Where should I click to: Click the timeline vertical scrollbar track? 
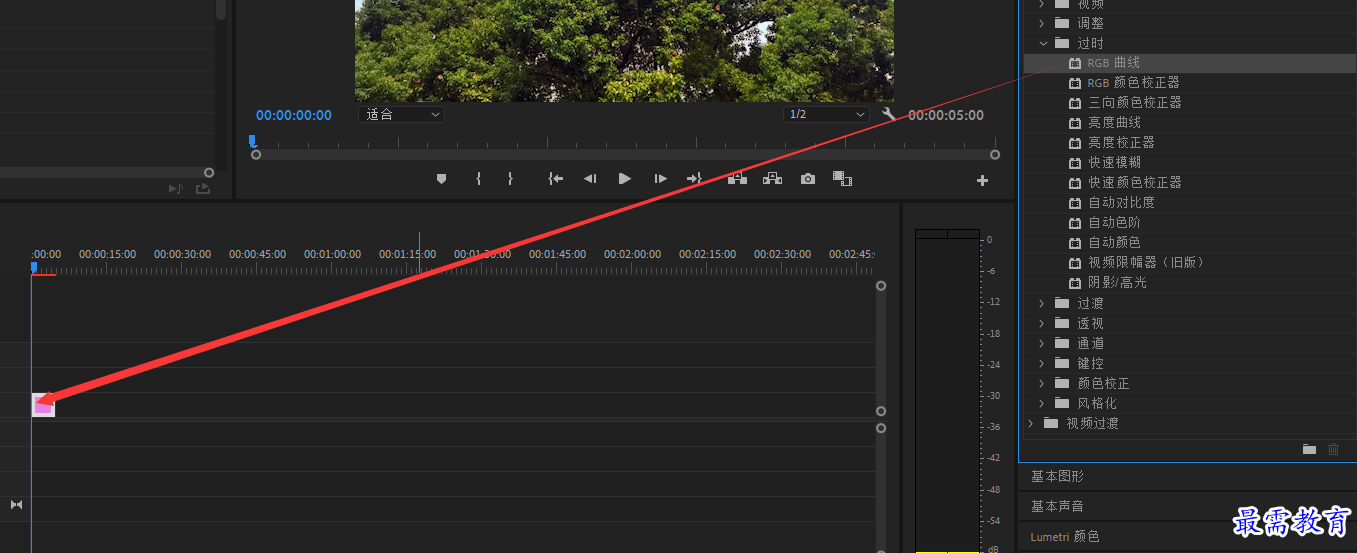881,348
